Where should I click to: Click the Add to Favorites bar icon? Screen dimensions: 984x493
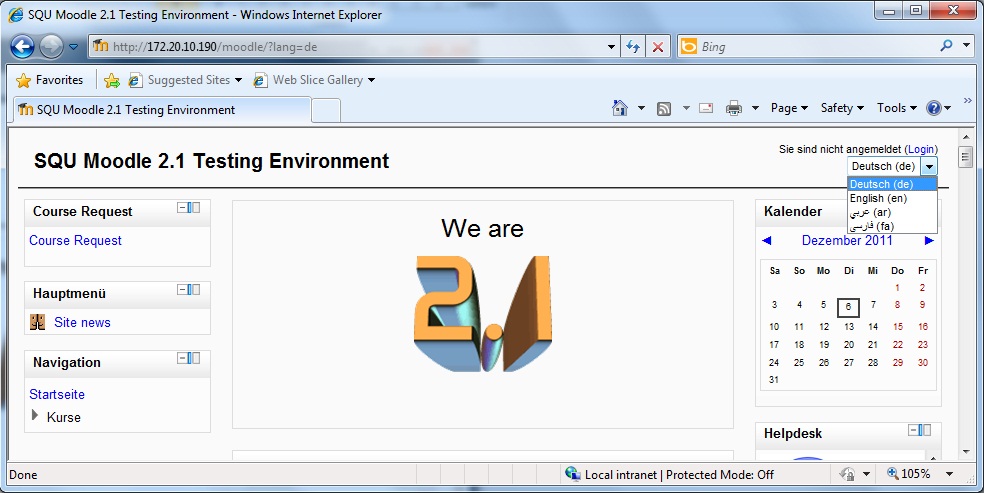click(x=112, y=80)
